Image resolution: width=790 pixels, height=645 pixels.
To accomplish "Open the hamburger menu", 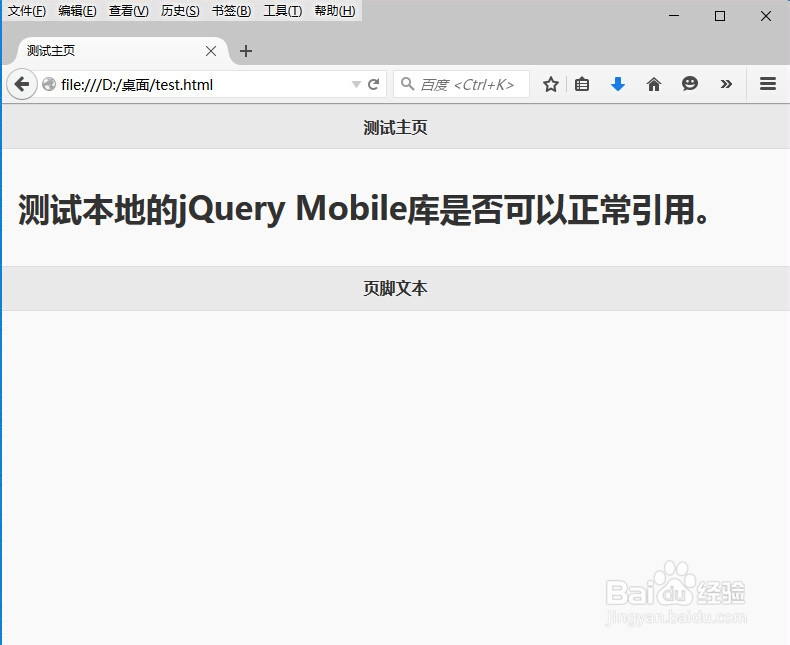I will [x=768, y=84].
